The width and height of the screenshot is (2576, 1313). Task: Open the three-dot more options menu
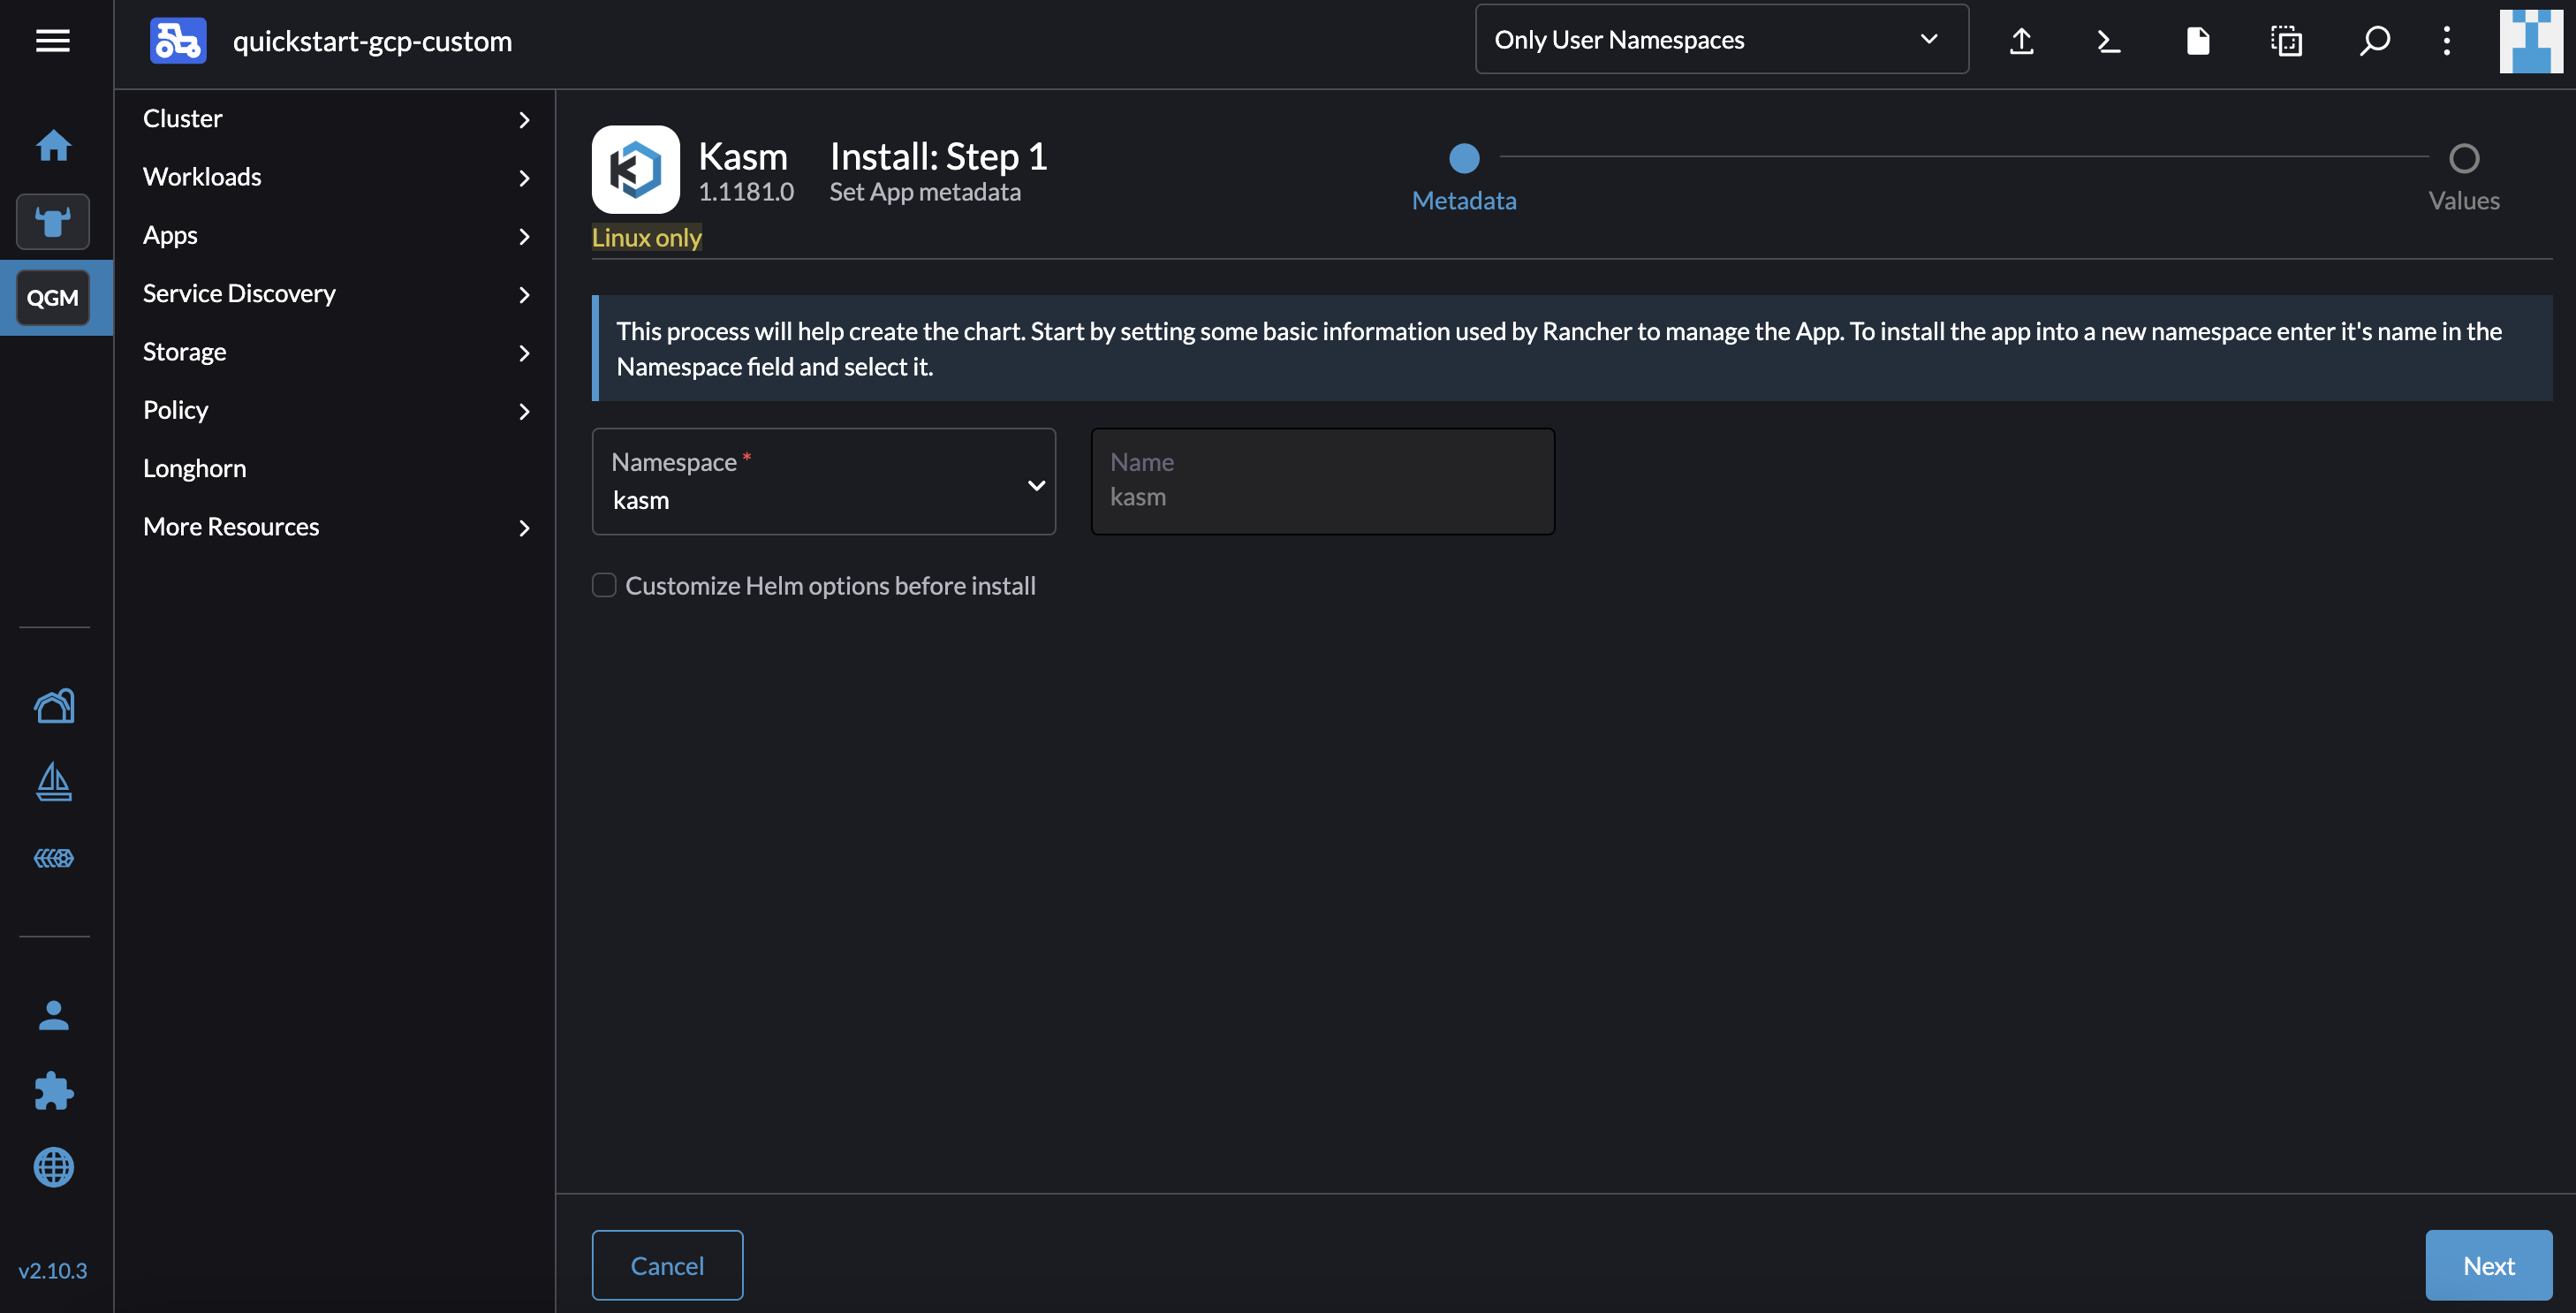tap(2447, 41)
